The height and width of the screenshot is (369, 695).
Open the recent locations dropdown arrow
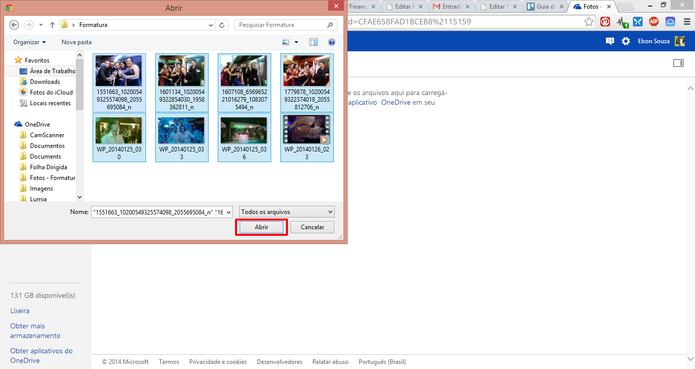pos(41,25)
